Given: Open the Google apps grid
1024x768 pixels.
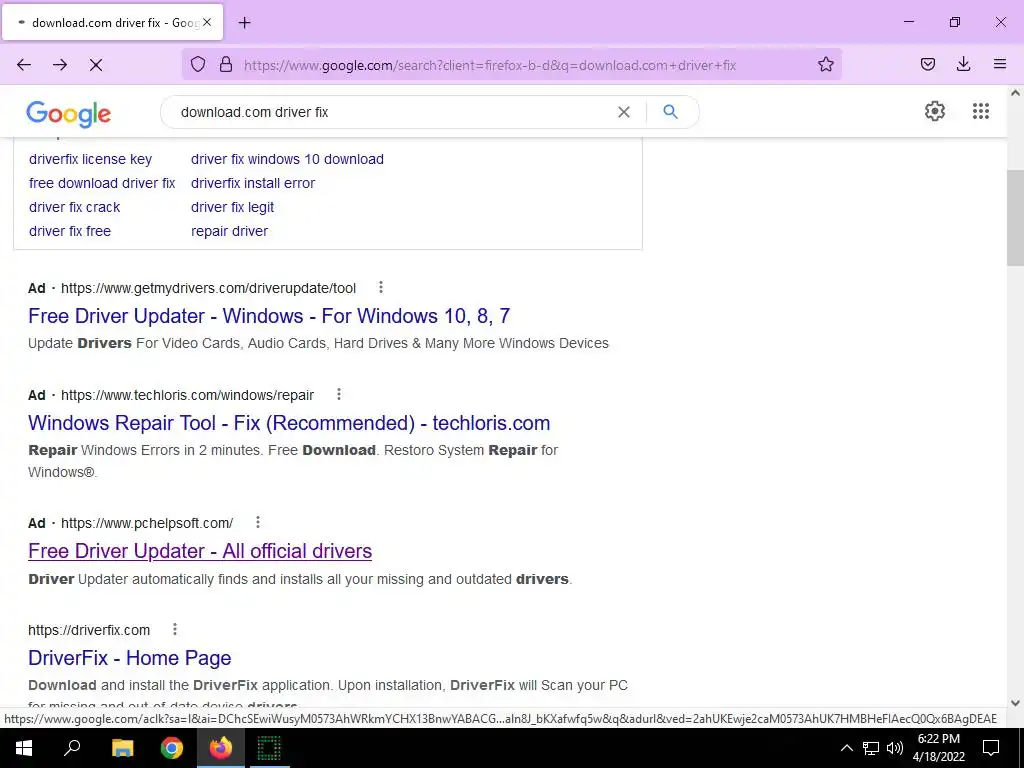Looking at the screenshot, I should pyautogui.click(x=980, y=111).
